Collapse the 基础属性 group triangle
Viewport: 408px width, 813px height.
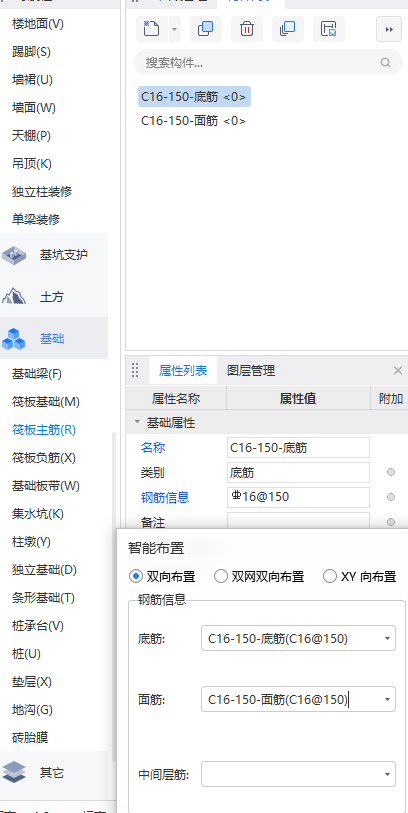137,423
